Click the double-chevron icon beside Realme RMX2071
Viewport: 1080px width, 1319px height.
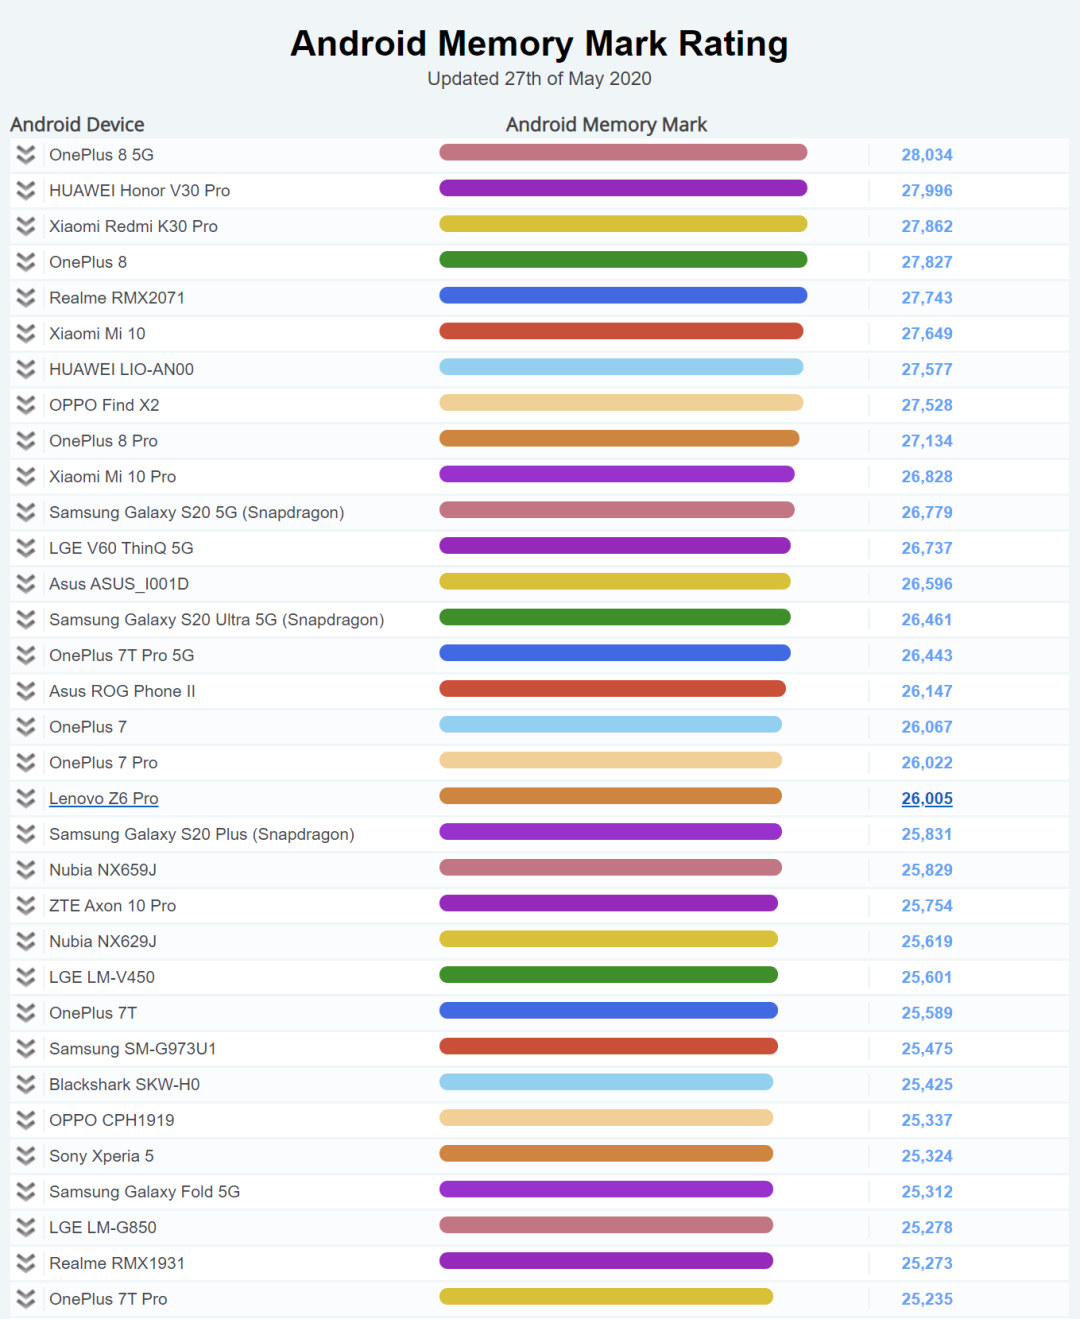(x=26, y=298)
